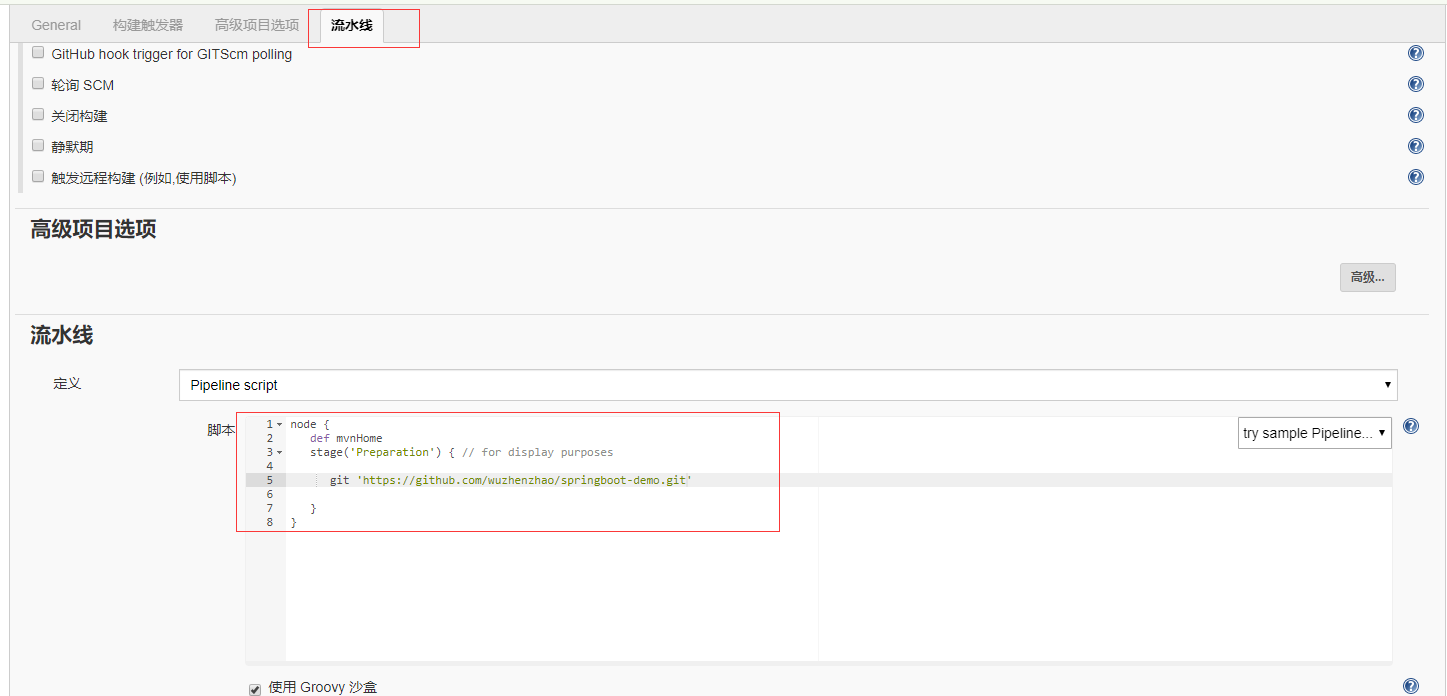Viewport: 1447px width, 696px height.
Task: Select the 流水线 tab
Action: (351, 25)
